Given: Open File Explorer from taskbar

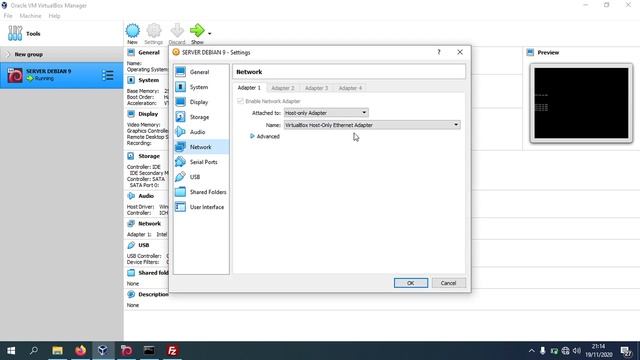Looking at the screenshot, I should click(x=57, y=351).
